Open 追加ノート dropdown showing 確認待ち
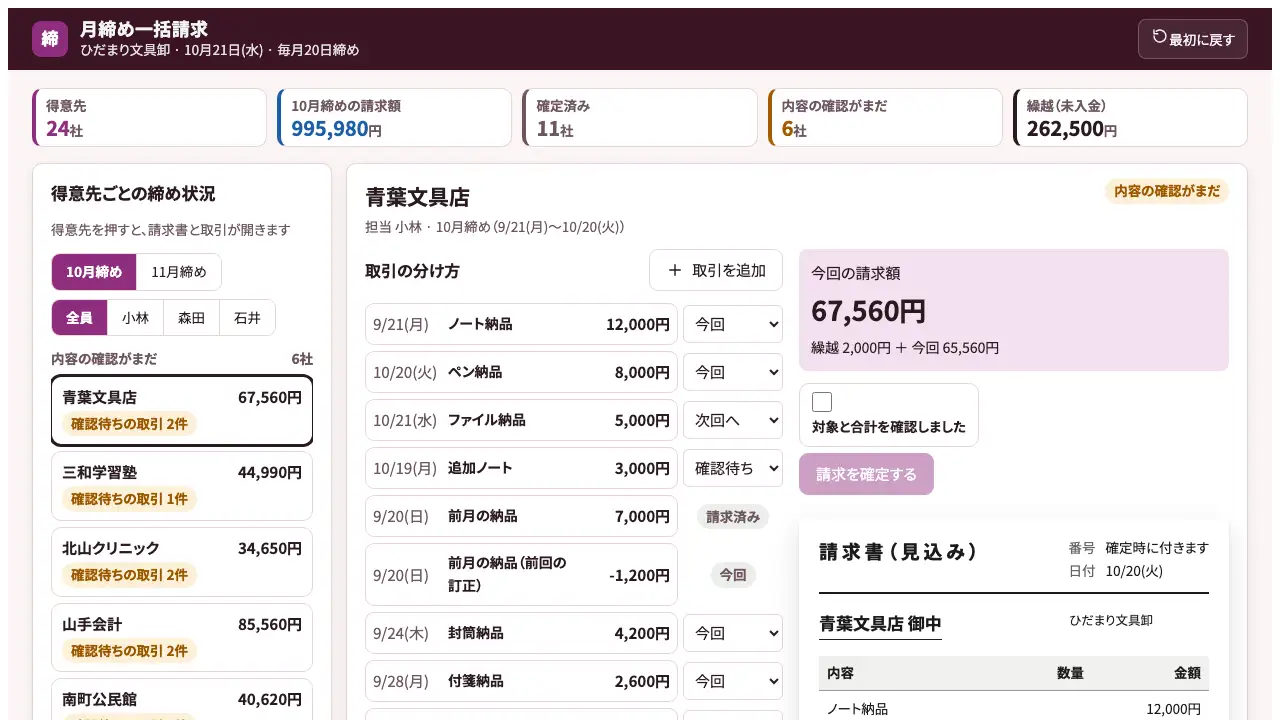Screen dimensions: 1280x720 pyautogui.click(x=733, y=468)
